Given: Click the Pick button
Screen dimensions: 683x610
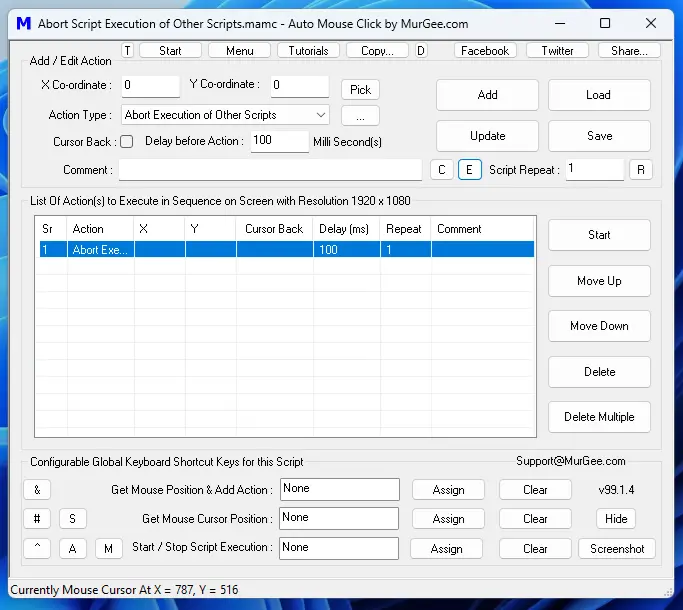Looking at the screenshot, I should coord(360,90).
